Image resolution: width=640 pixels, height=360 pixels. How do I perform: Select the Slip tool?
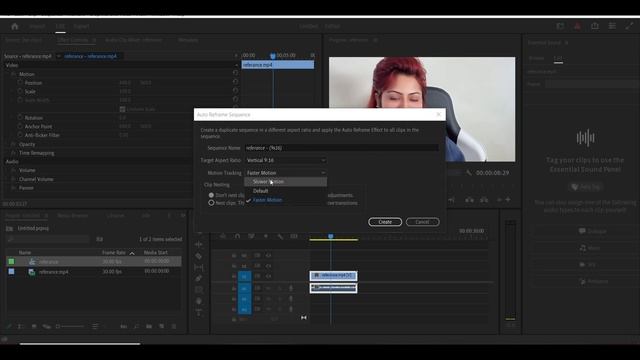199,267
